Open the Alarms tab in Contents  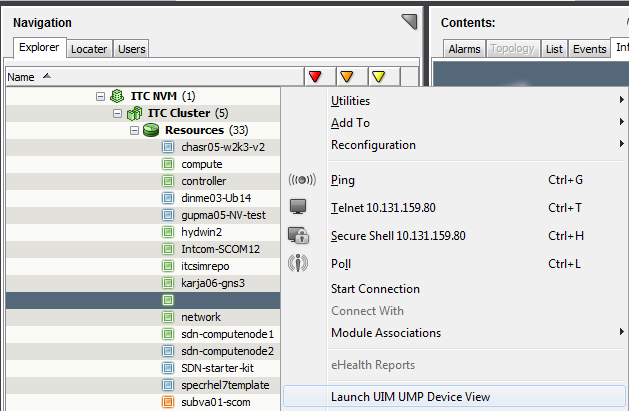464,49
